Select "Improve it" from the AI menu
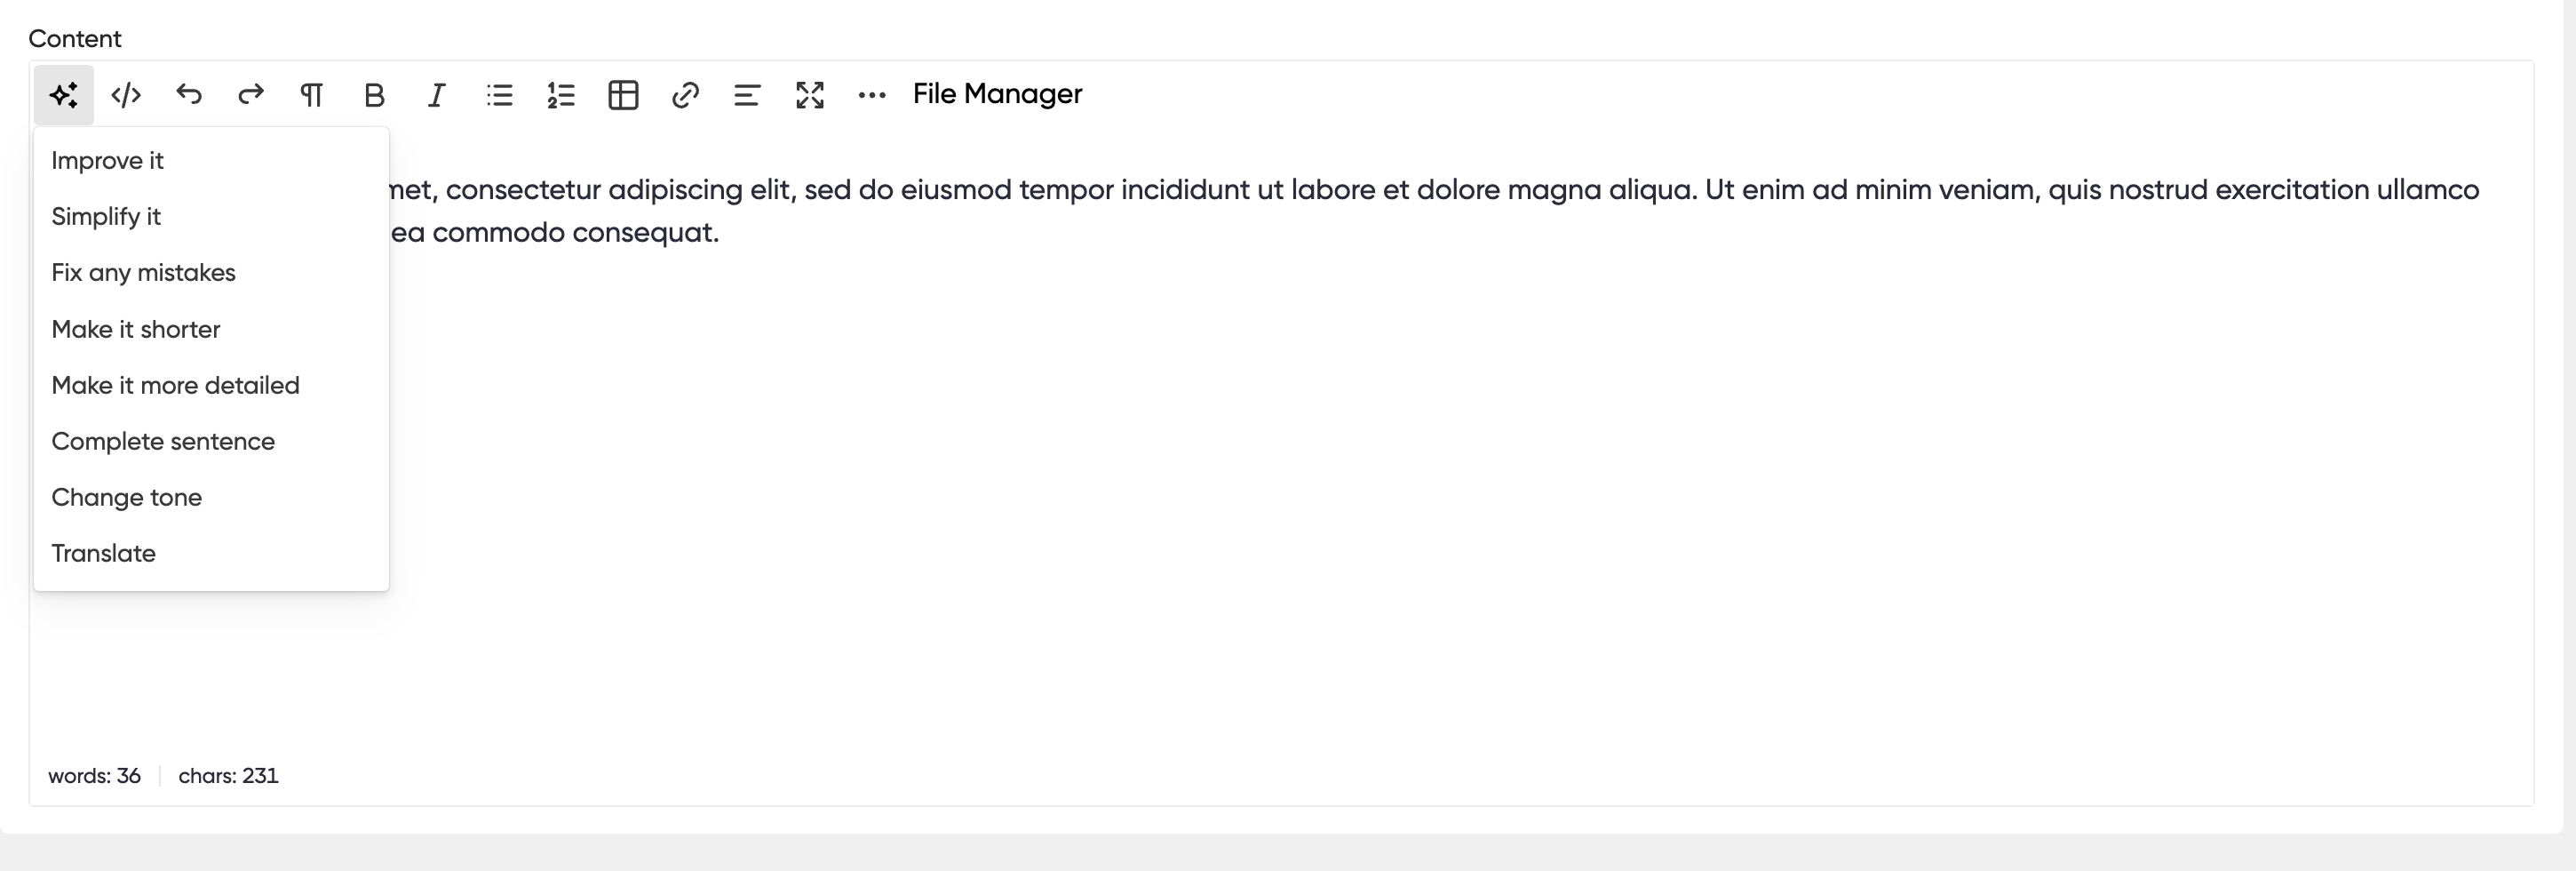Viewport: 2576px width, 871px height. pos(108,161)
